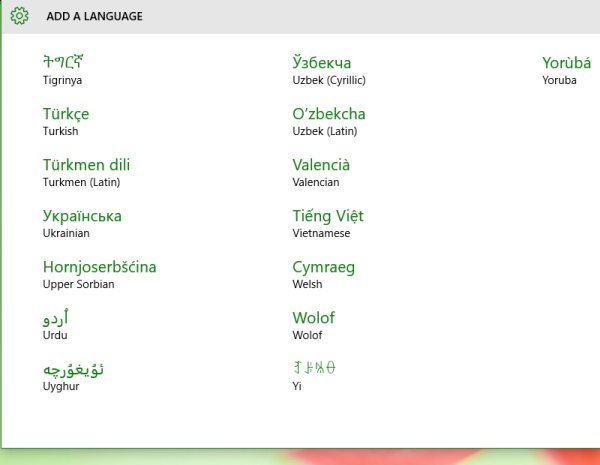Choose the Yi language entry
The image size is (600, 465).
pyautogui.click(x=314, y=376)
